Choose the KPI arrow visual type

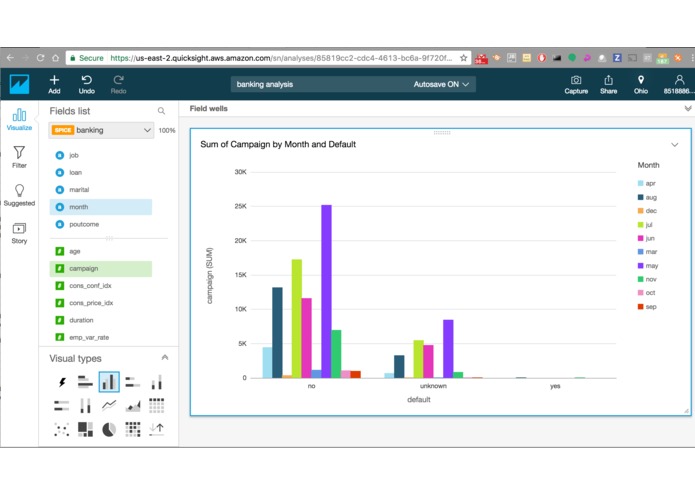coord(156,429)
